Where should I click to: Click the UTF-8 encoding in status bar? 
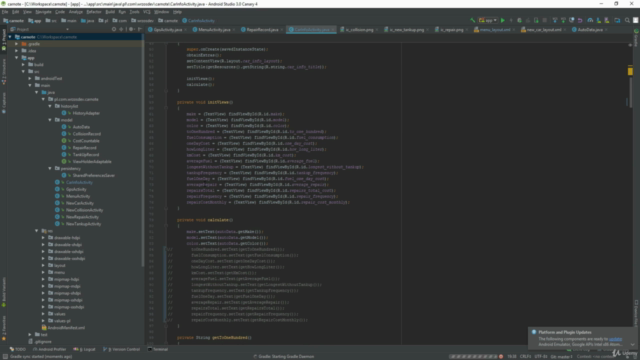click(x=541, y=357)
